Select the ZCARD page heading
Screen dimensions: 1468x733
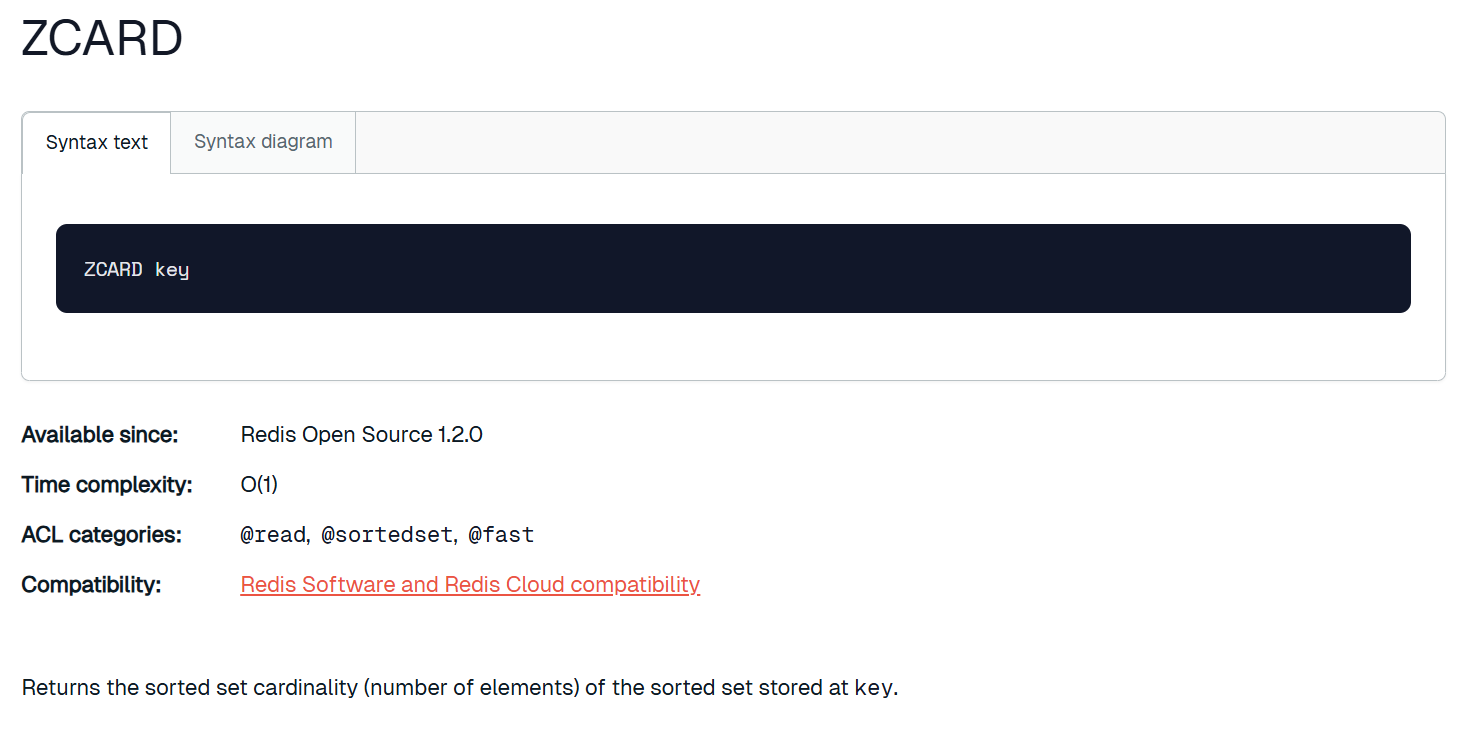point(102,39)
